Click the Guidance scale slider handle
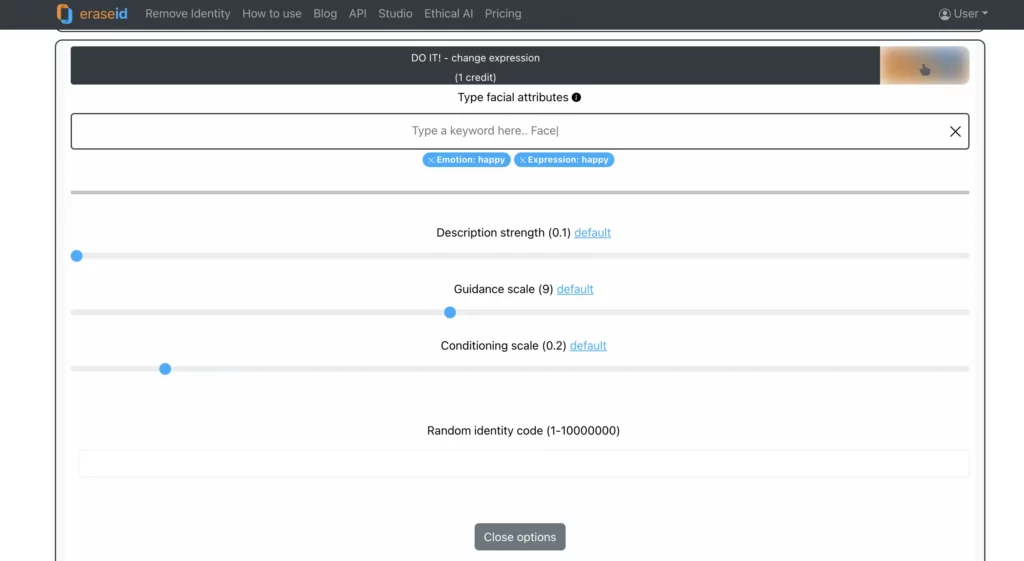 tap(450, 312)
